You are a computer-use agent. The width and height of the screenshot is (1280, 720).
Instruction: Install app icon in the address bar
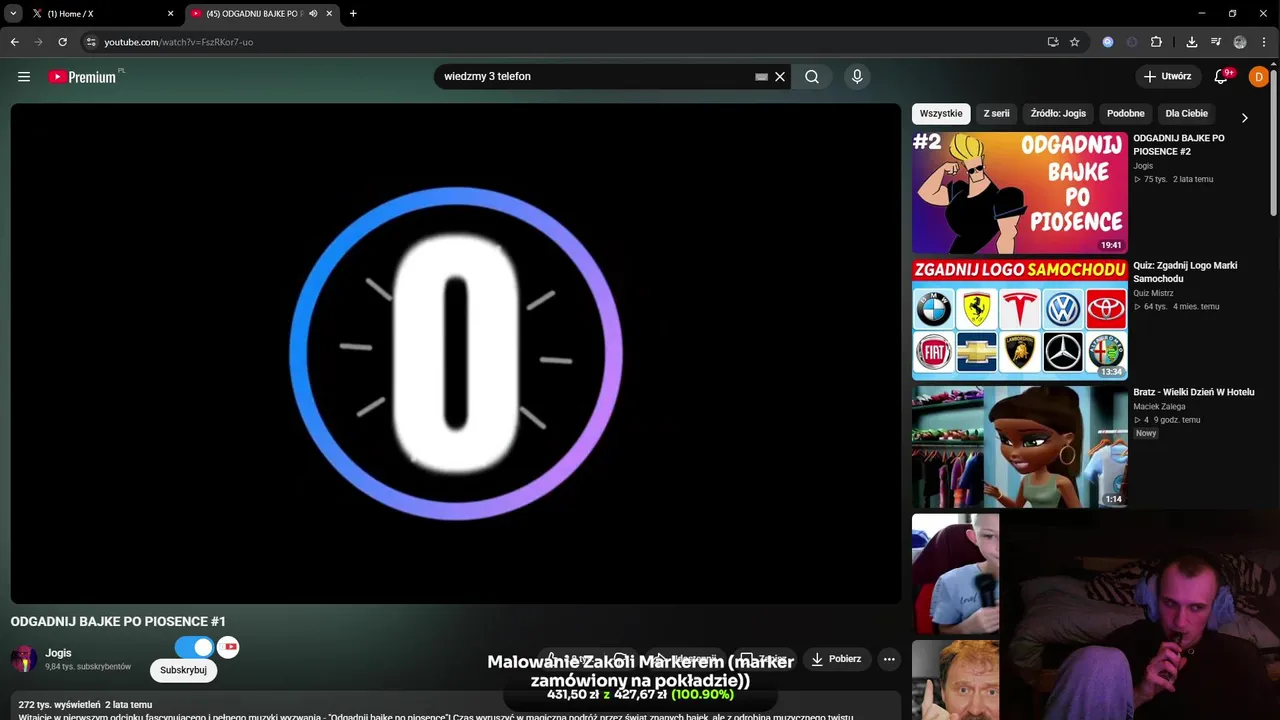1053,42
